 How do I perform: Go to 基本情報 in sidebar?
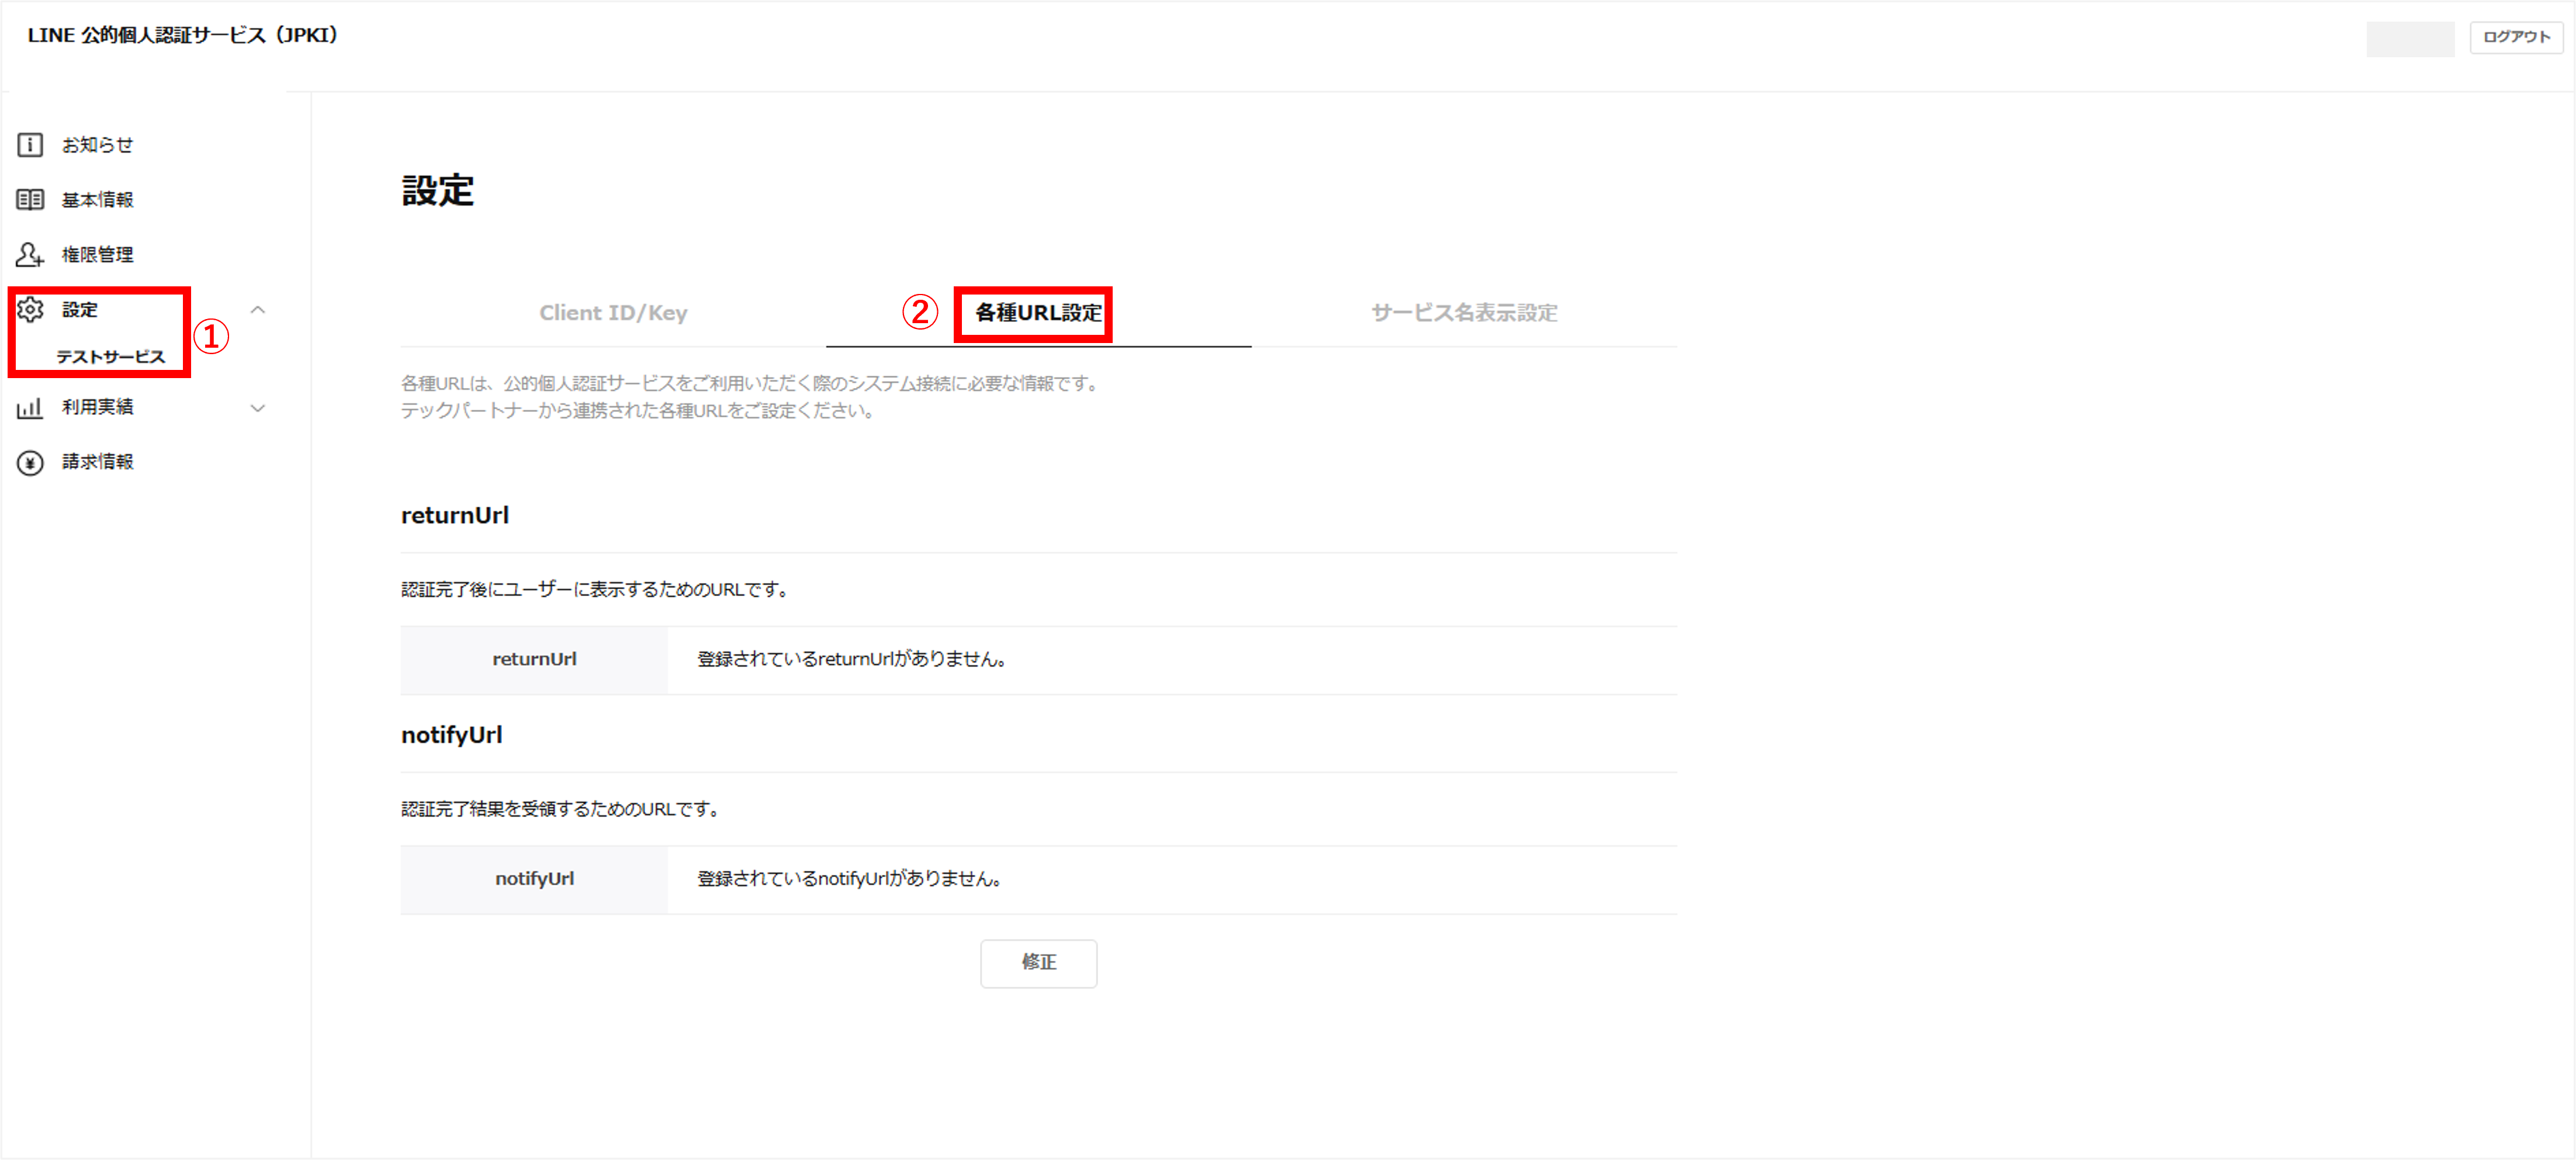97,200
